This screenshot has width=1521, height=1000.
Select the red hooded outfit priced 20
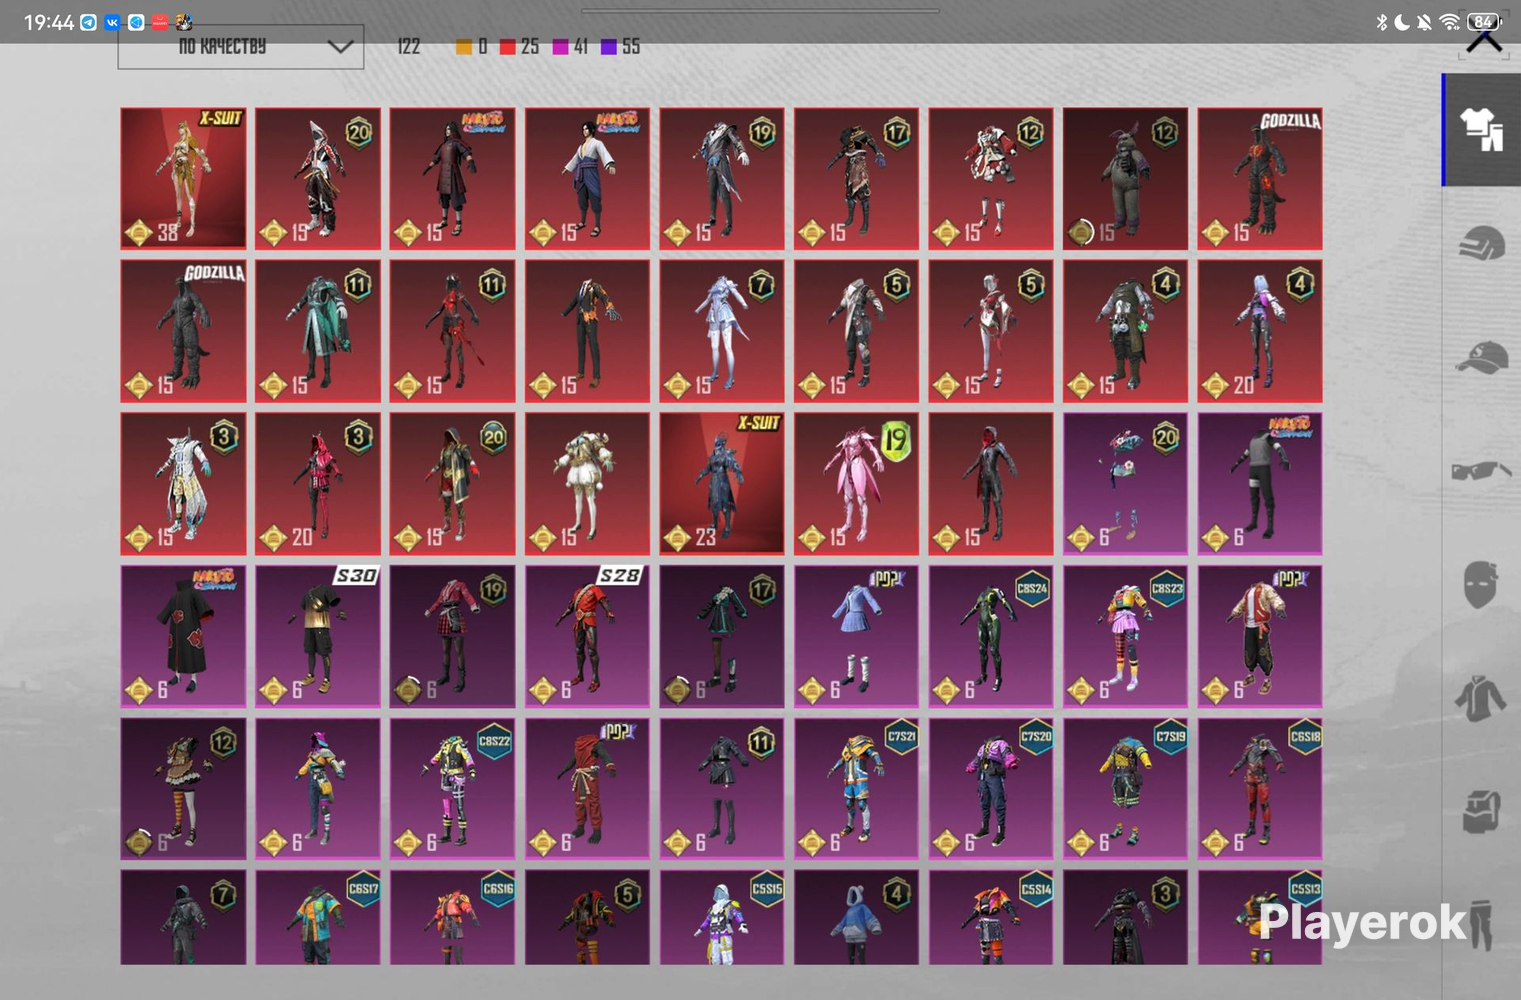point(318,483)
